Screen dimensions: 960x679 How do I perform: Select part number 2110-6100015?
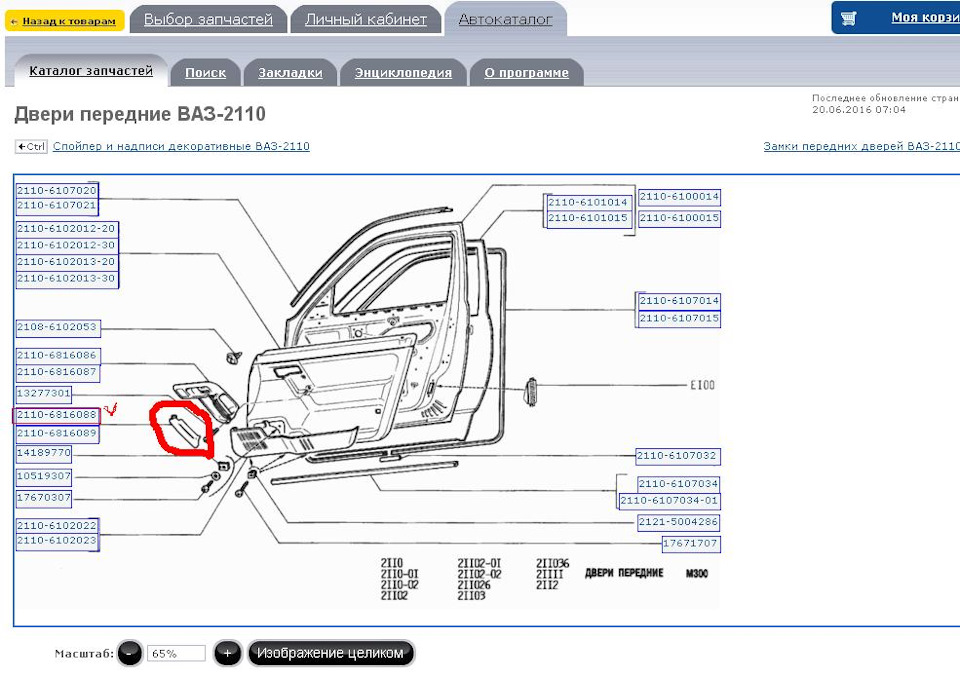679,218
